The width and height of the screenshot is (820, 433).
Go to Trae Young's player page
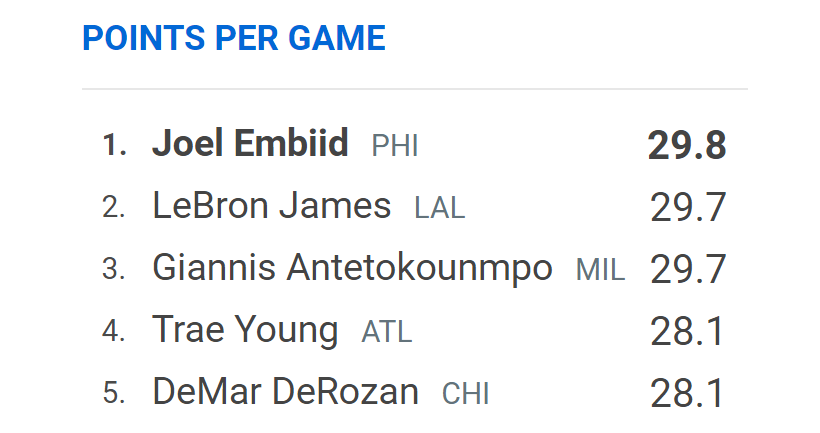click(245, 330)
